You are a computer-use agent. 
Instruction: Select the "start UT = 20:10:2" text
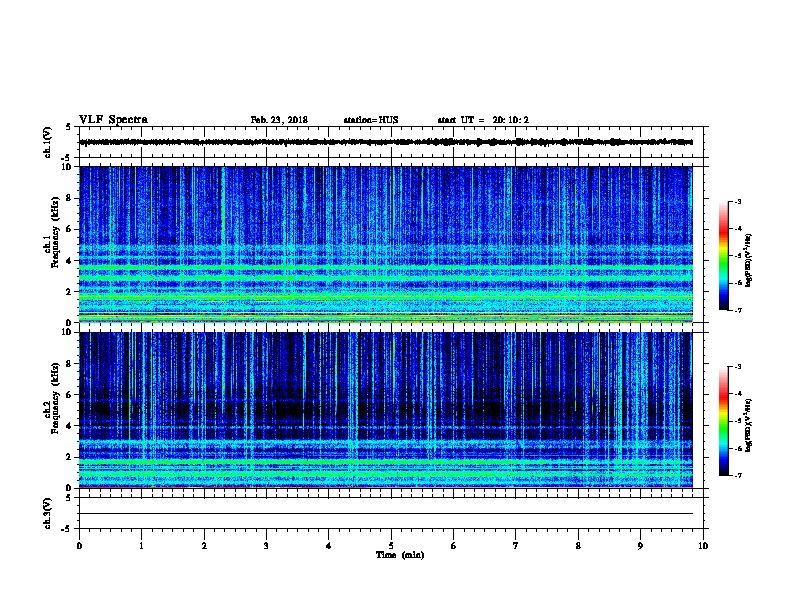483,120
